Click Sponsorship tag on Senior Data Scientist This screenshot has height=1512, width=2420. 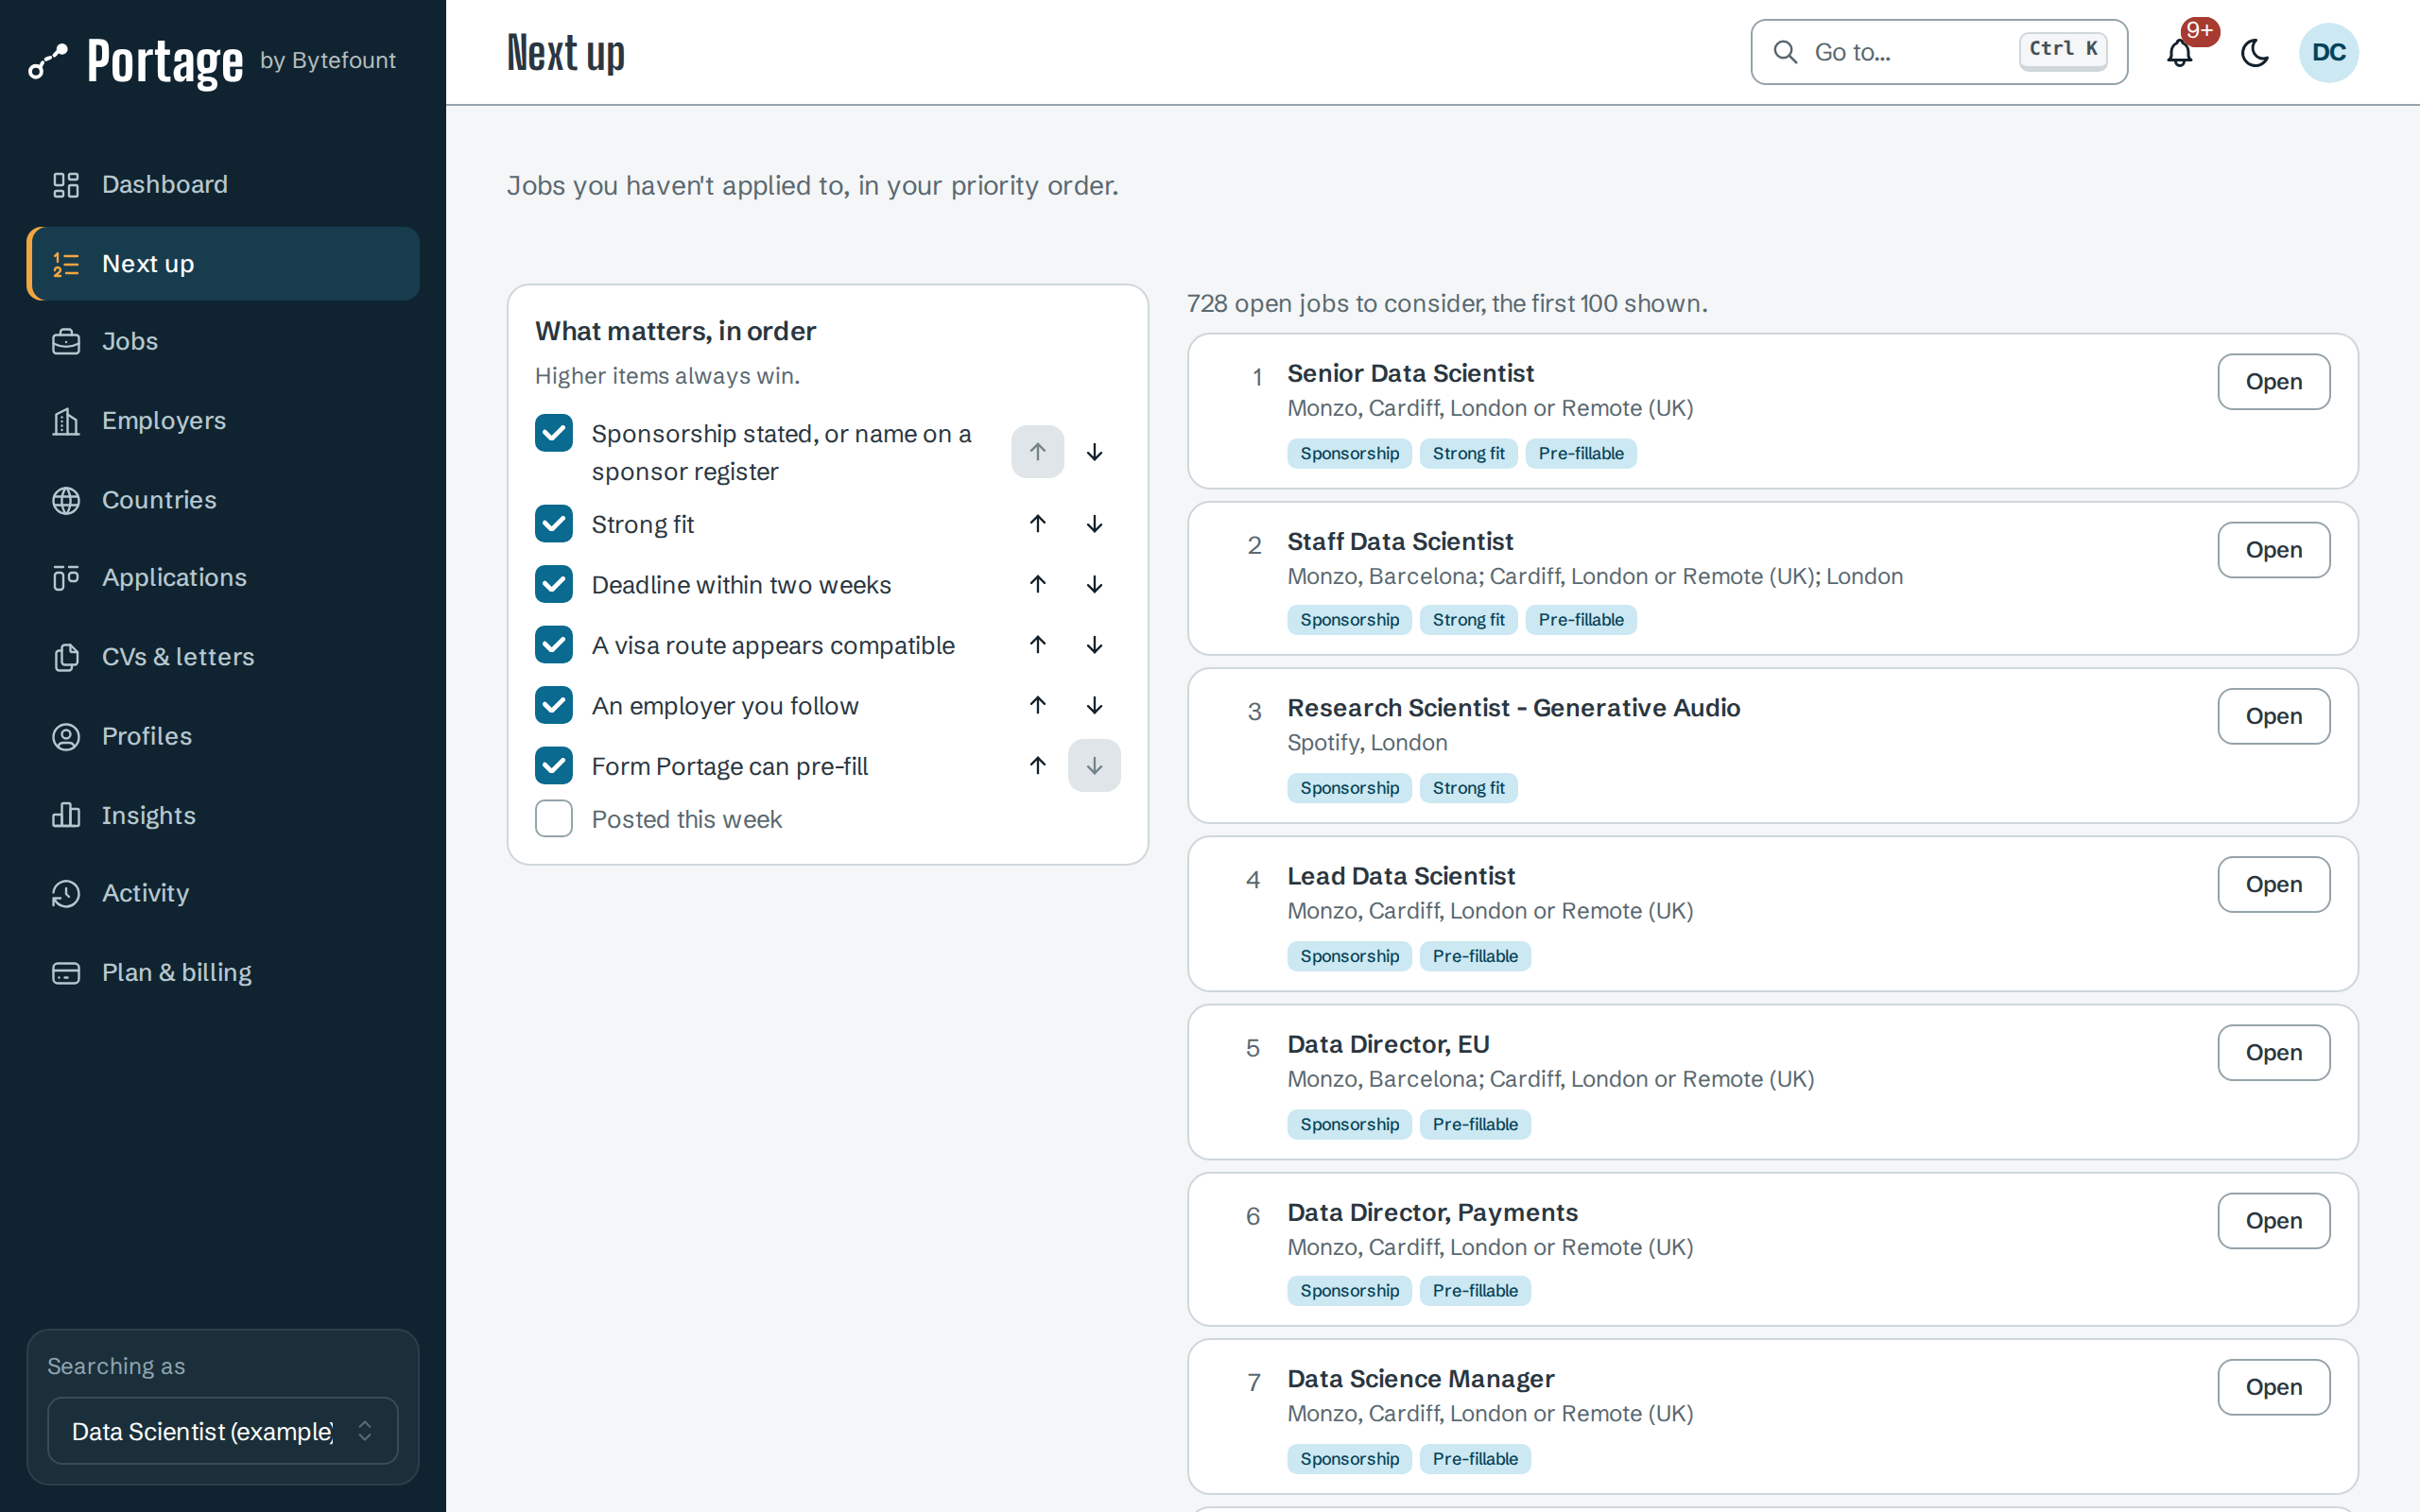(1349, 453)
